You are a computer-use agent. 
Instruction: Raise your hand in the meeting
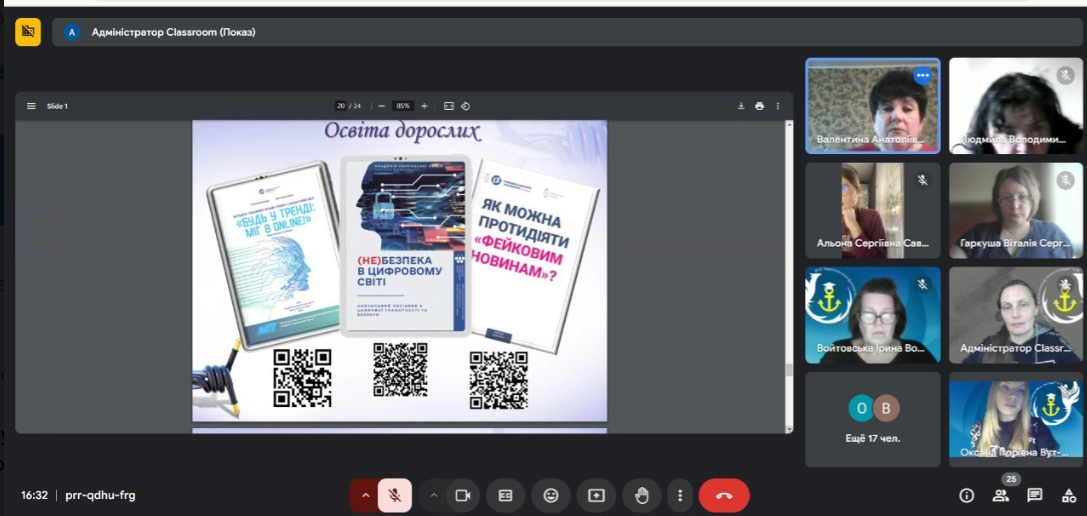[642, 495]
